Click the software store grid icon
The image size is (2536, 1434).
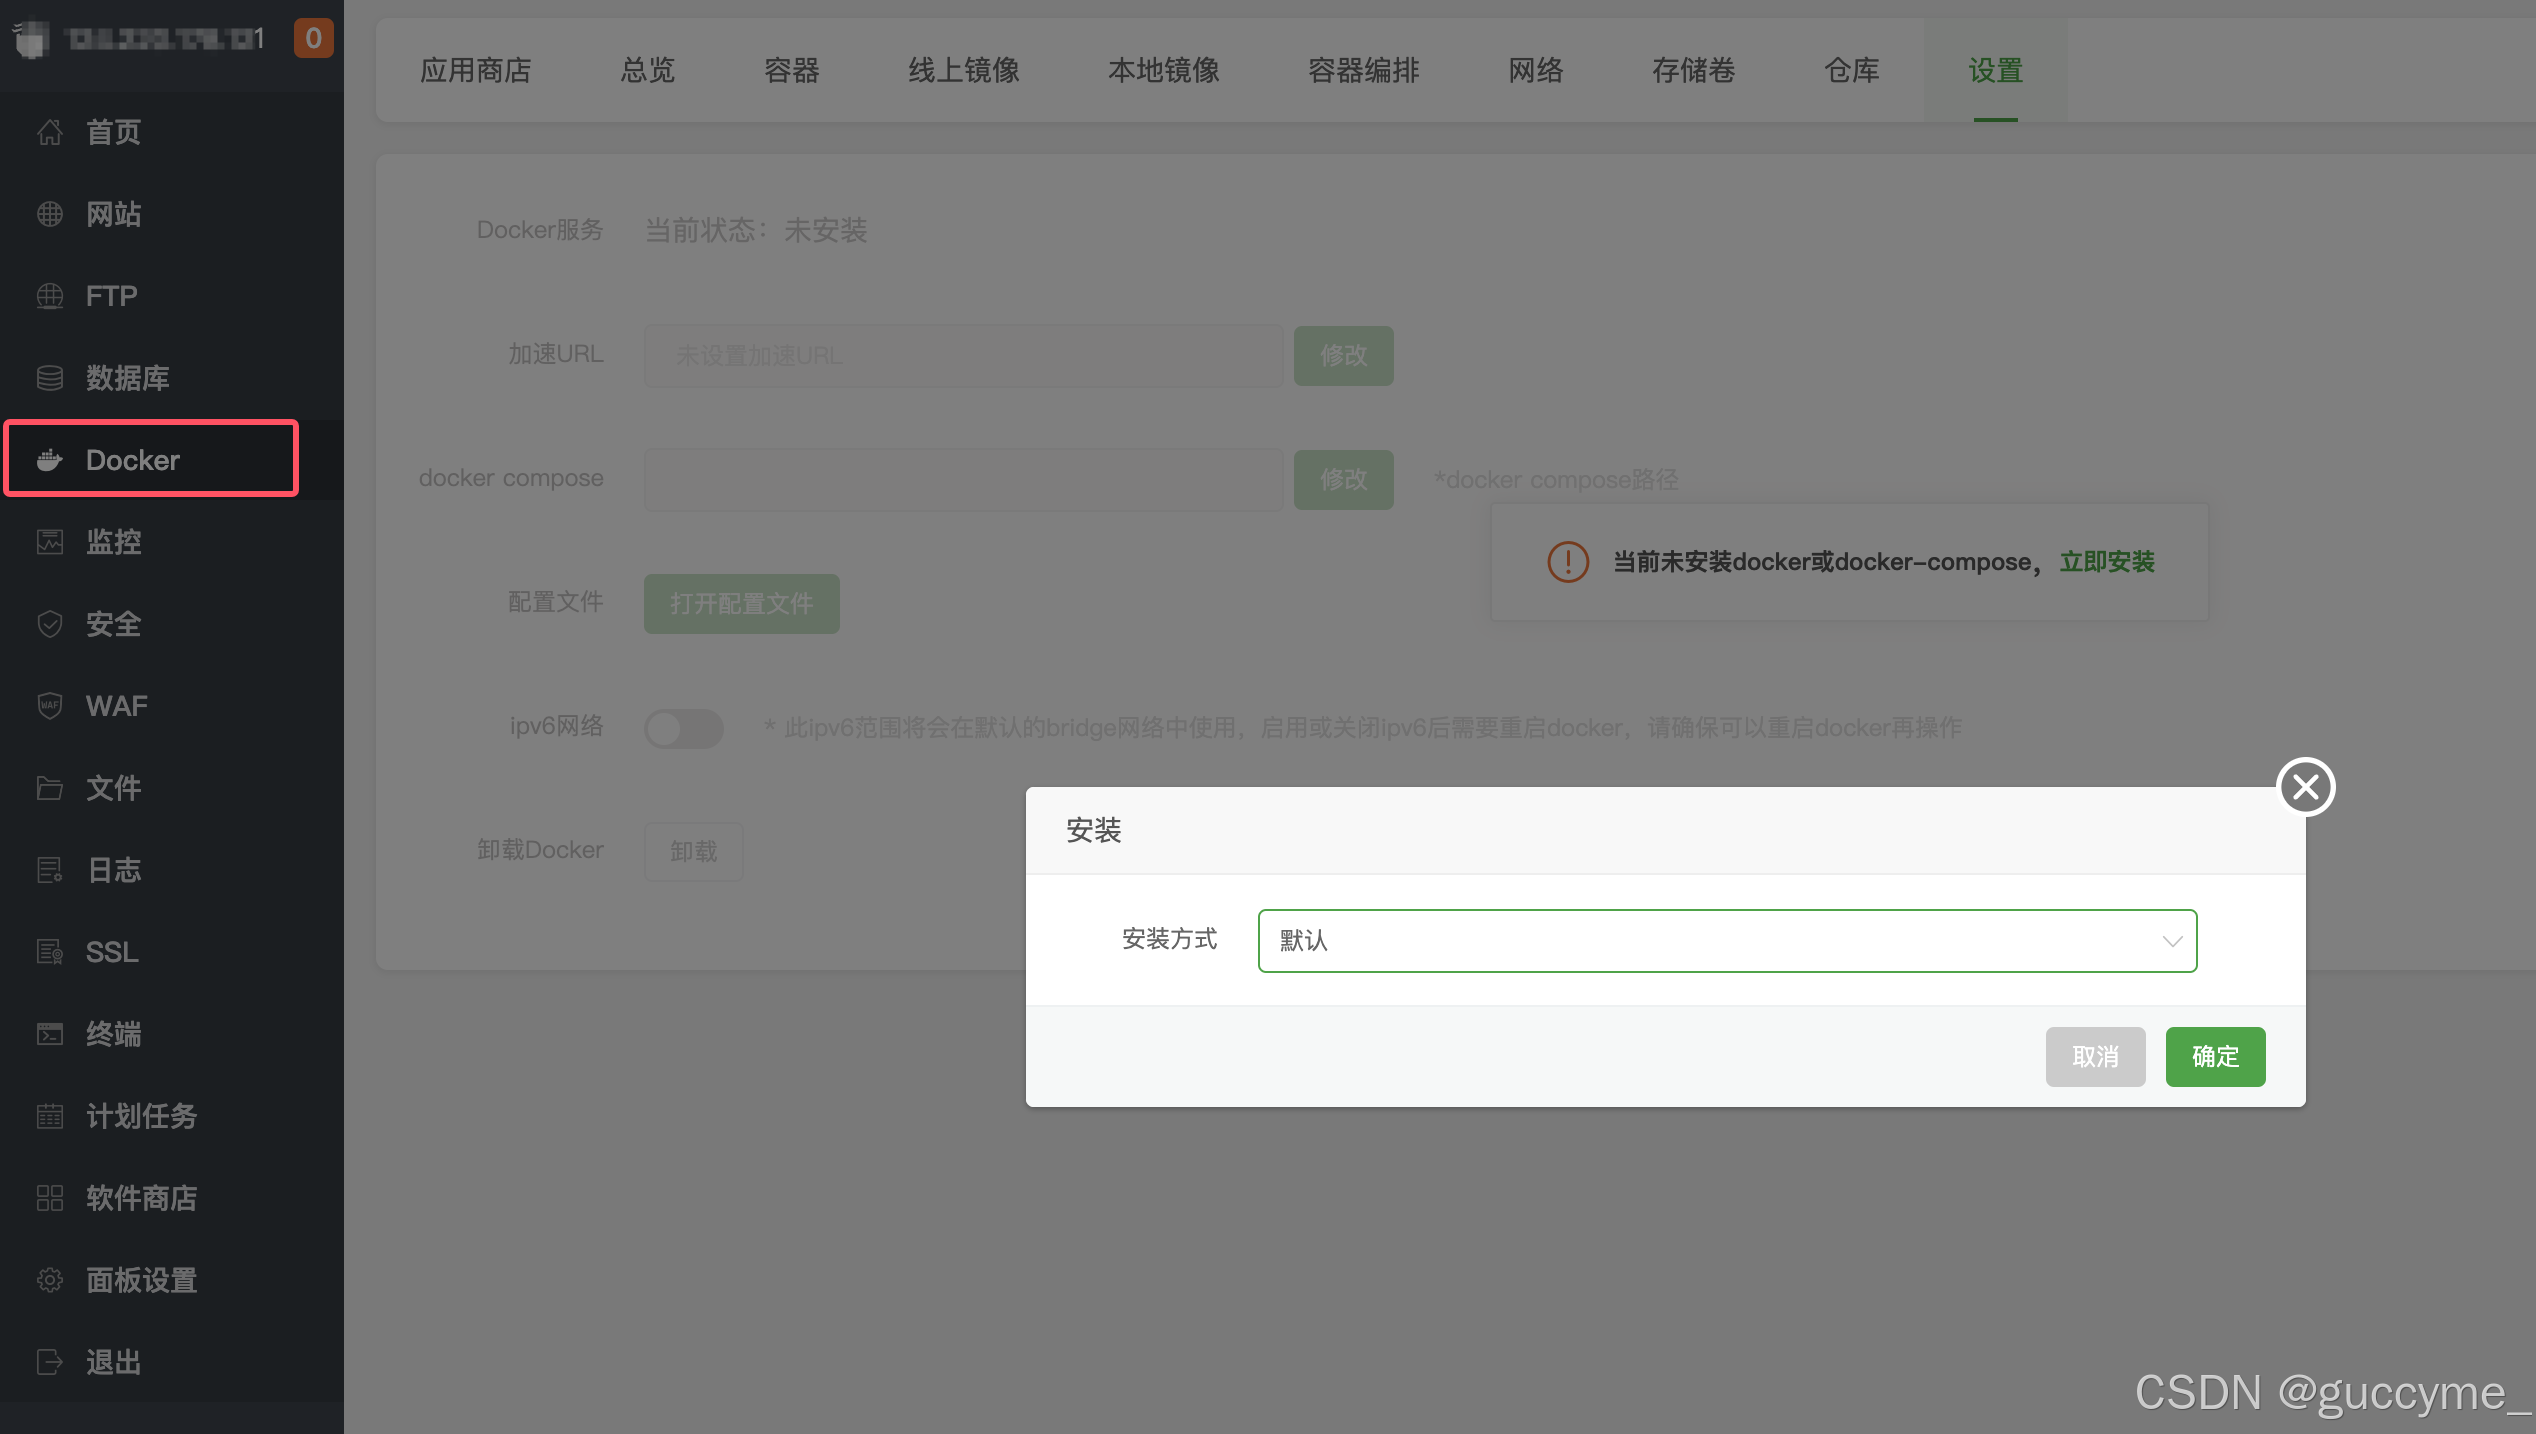pos(49,1198)
